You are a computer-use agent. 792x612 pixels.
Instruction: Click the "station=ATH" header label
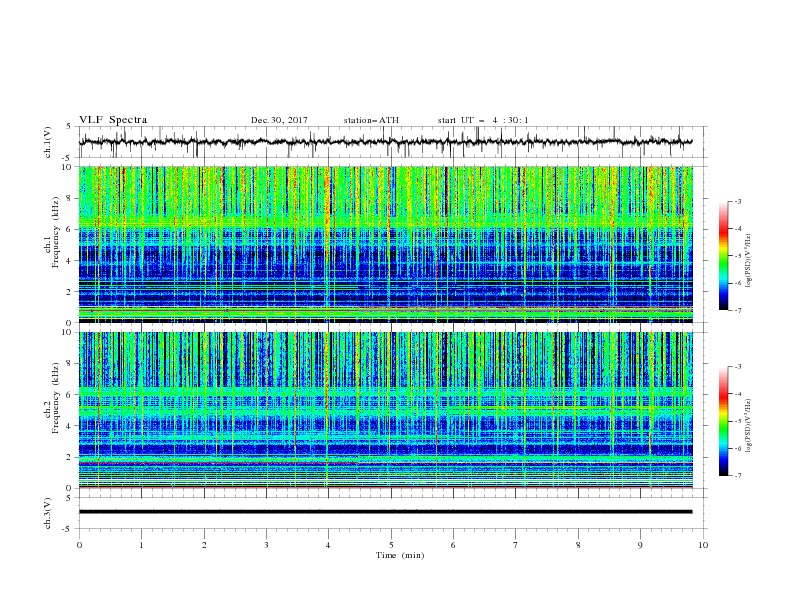pyautogui.click(x=371, y=120)
